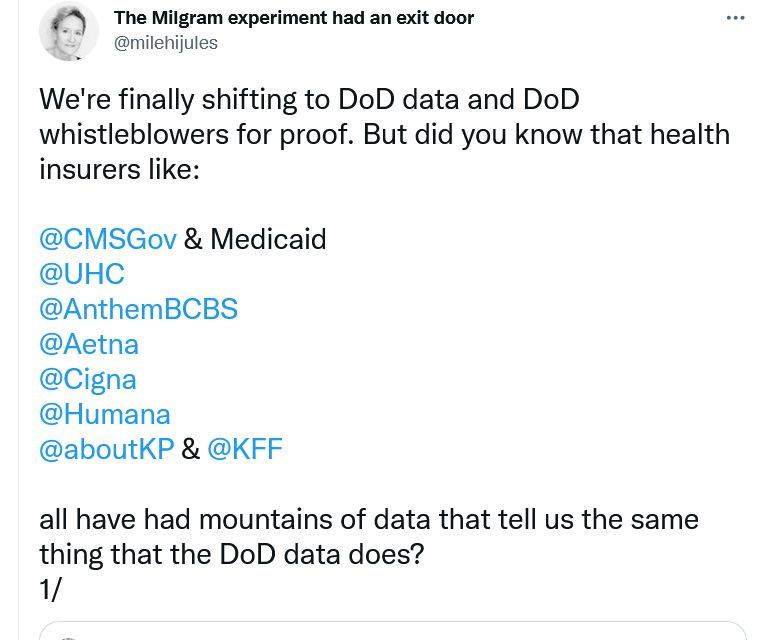763x640 pixels.
Task: Click the ampersand between @aboutKP and @KFF
Action: coord(191,449)
